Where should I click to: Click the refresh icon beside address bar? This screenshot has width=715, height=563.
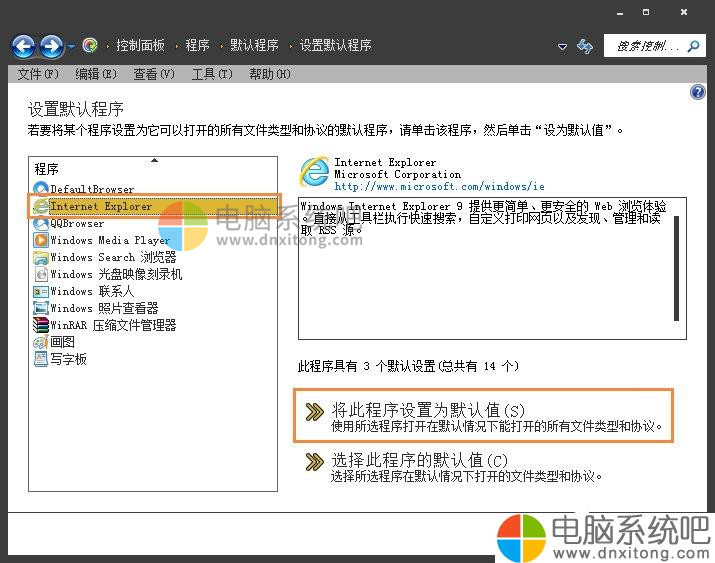click(x=585, y=46)
